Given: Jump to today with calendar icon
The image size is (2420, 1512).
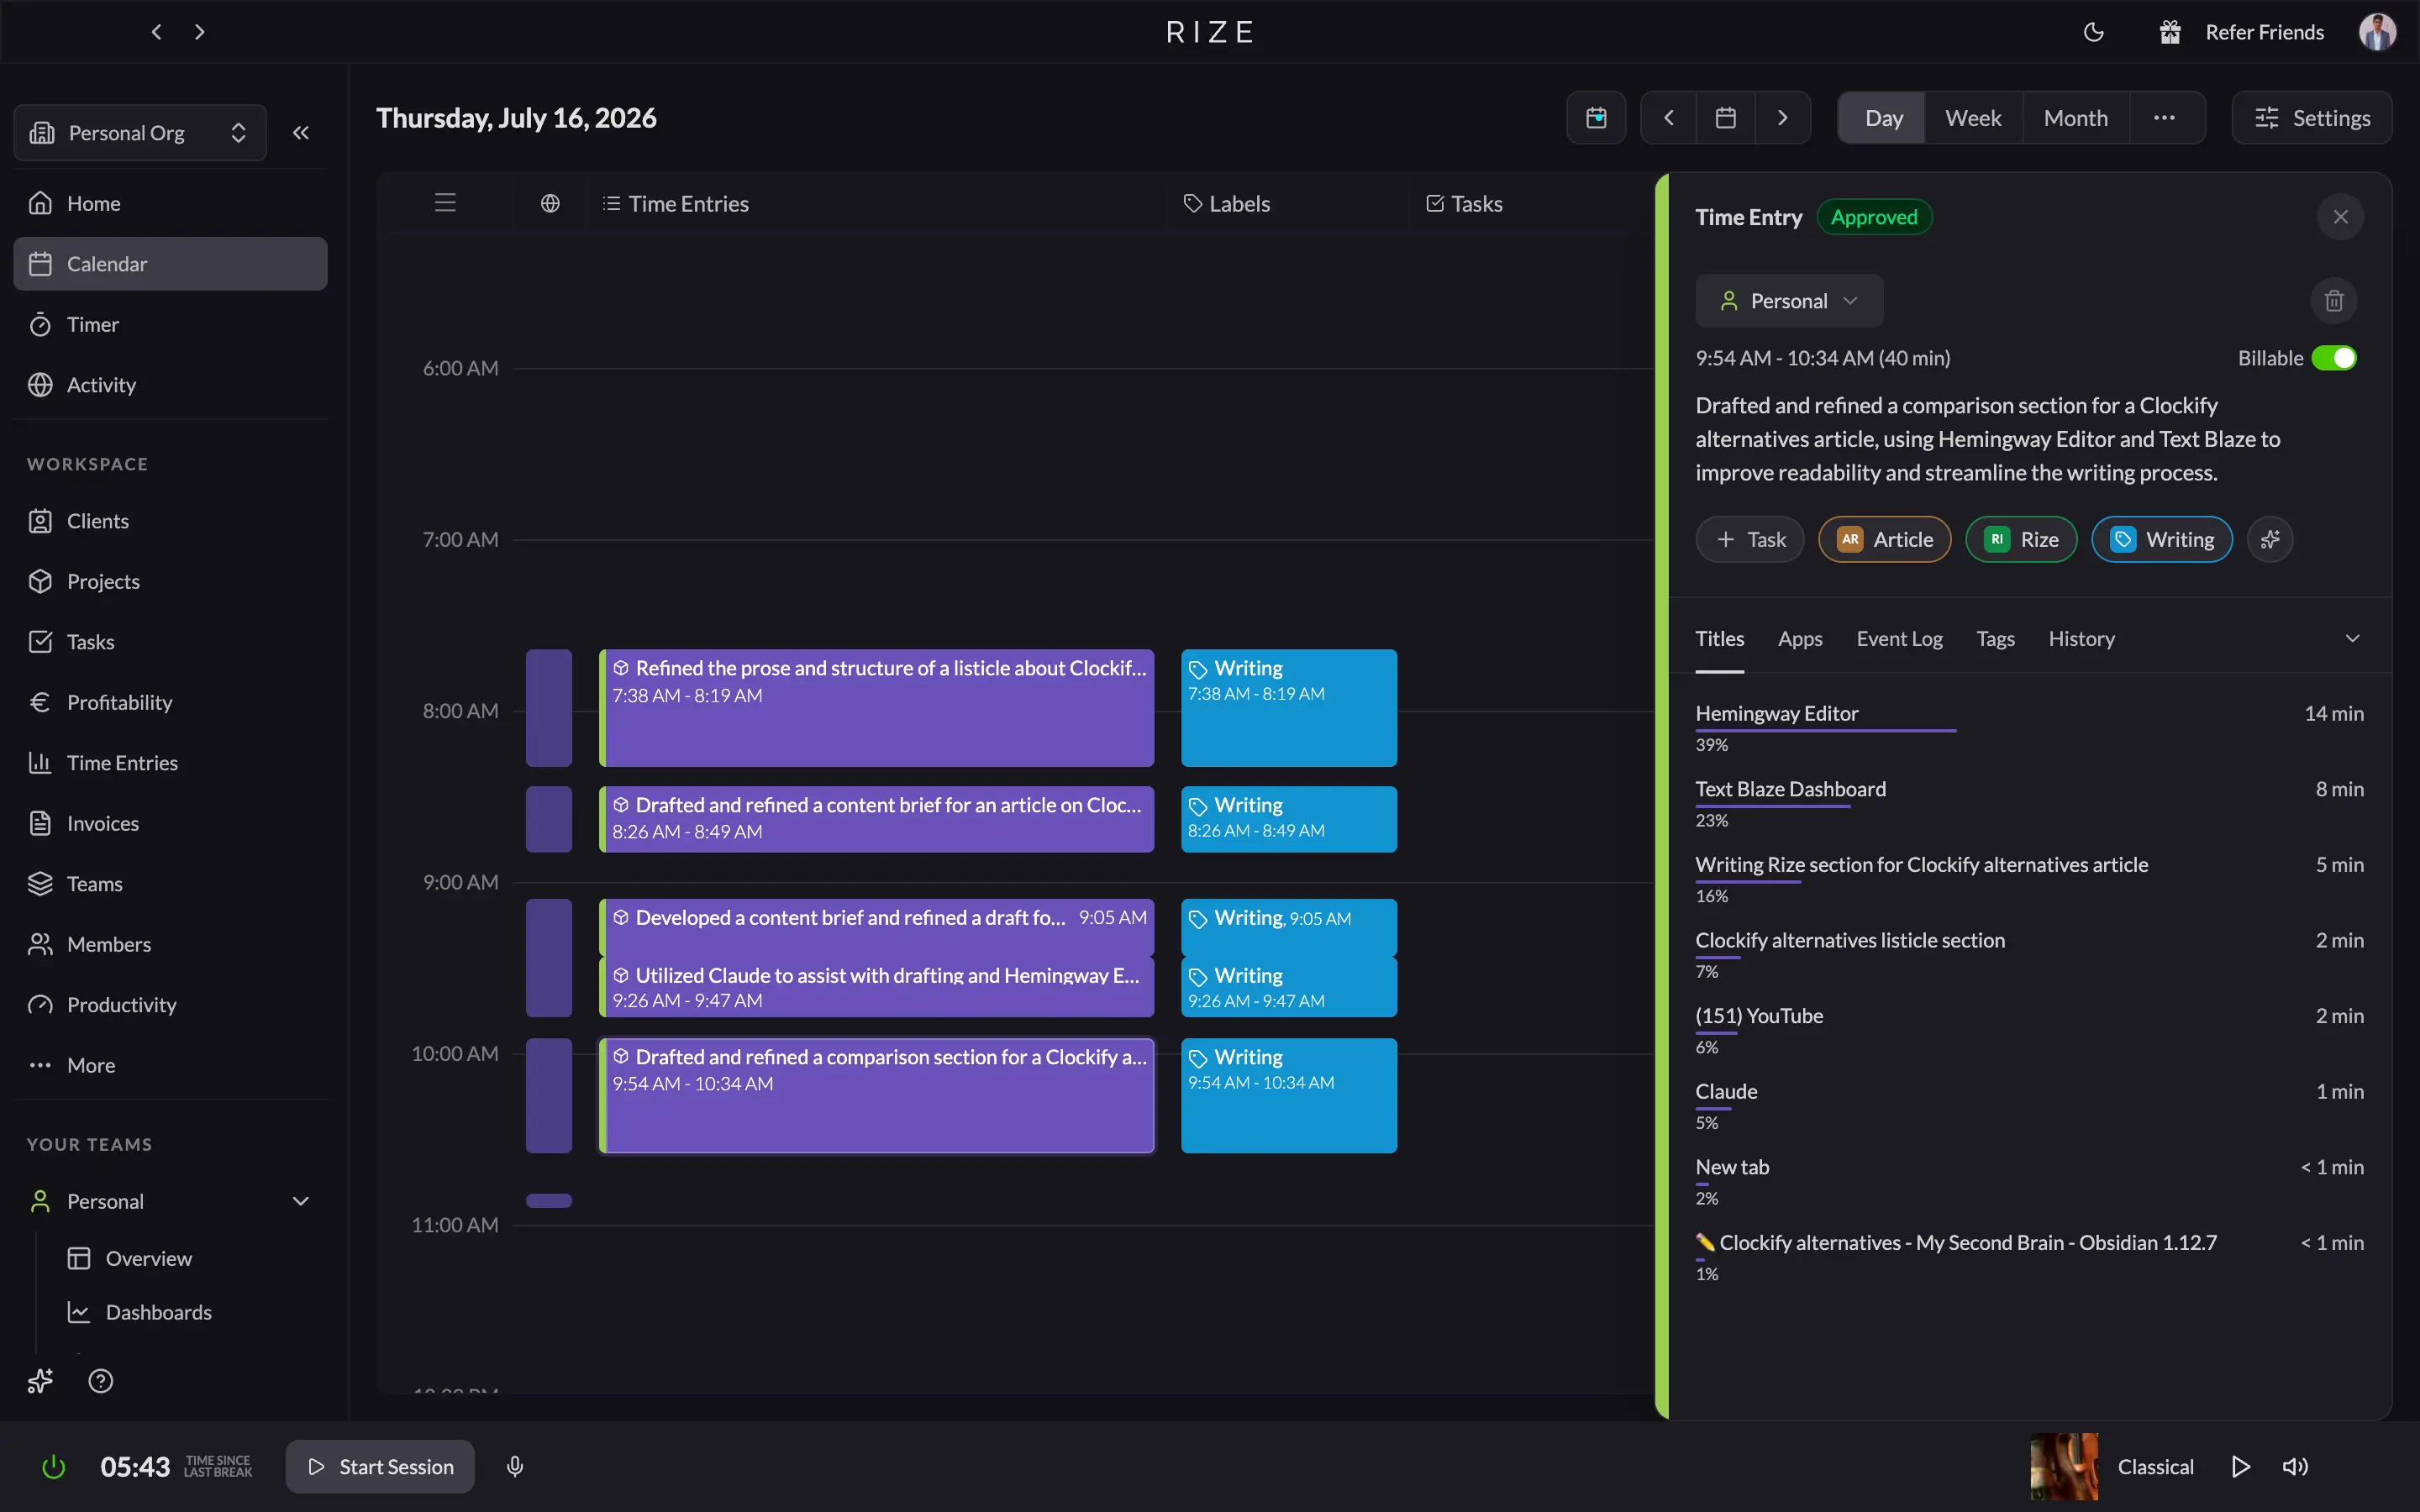Looking at the screenshot, I should tap(1596, 118).
